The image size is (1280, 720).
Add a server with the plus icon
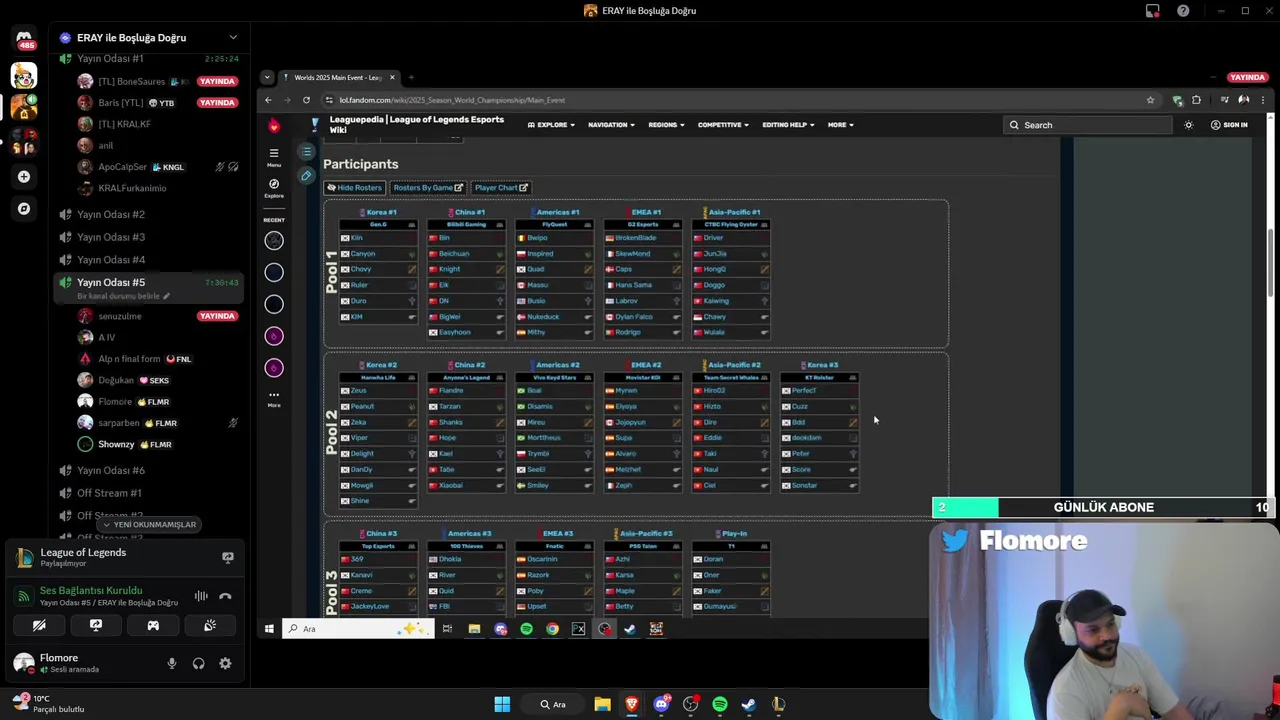[24, 176]
